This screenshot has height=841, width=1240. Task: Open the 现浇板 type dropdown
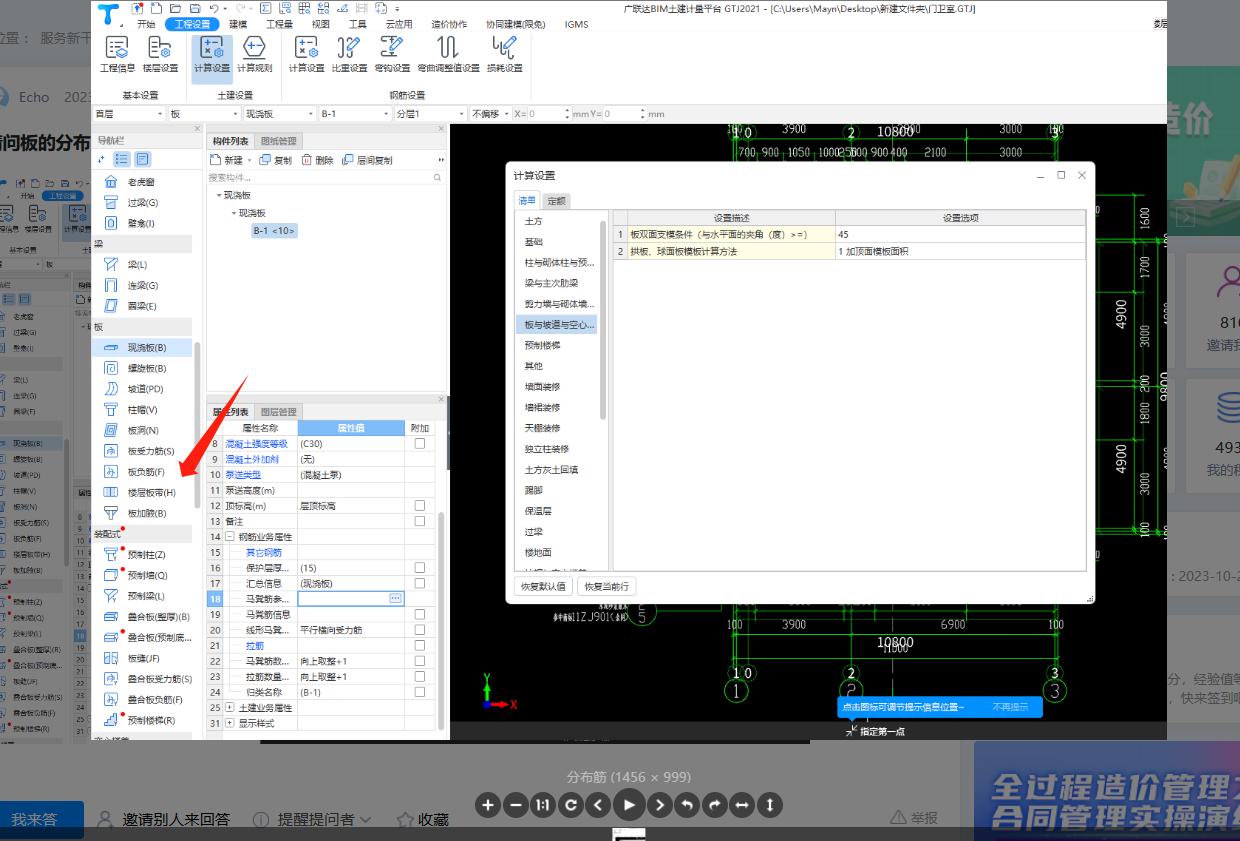(x=279, y=114)
